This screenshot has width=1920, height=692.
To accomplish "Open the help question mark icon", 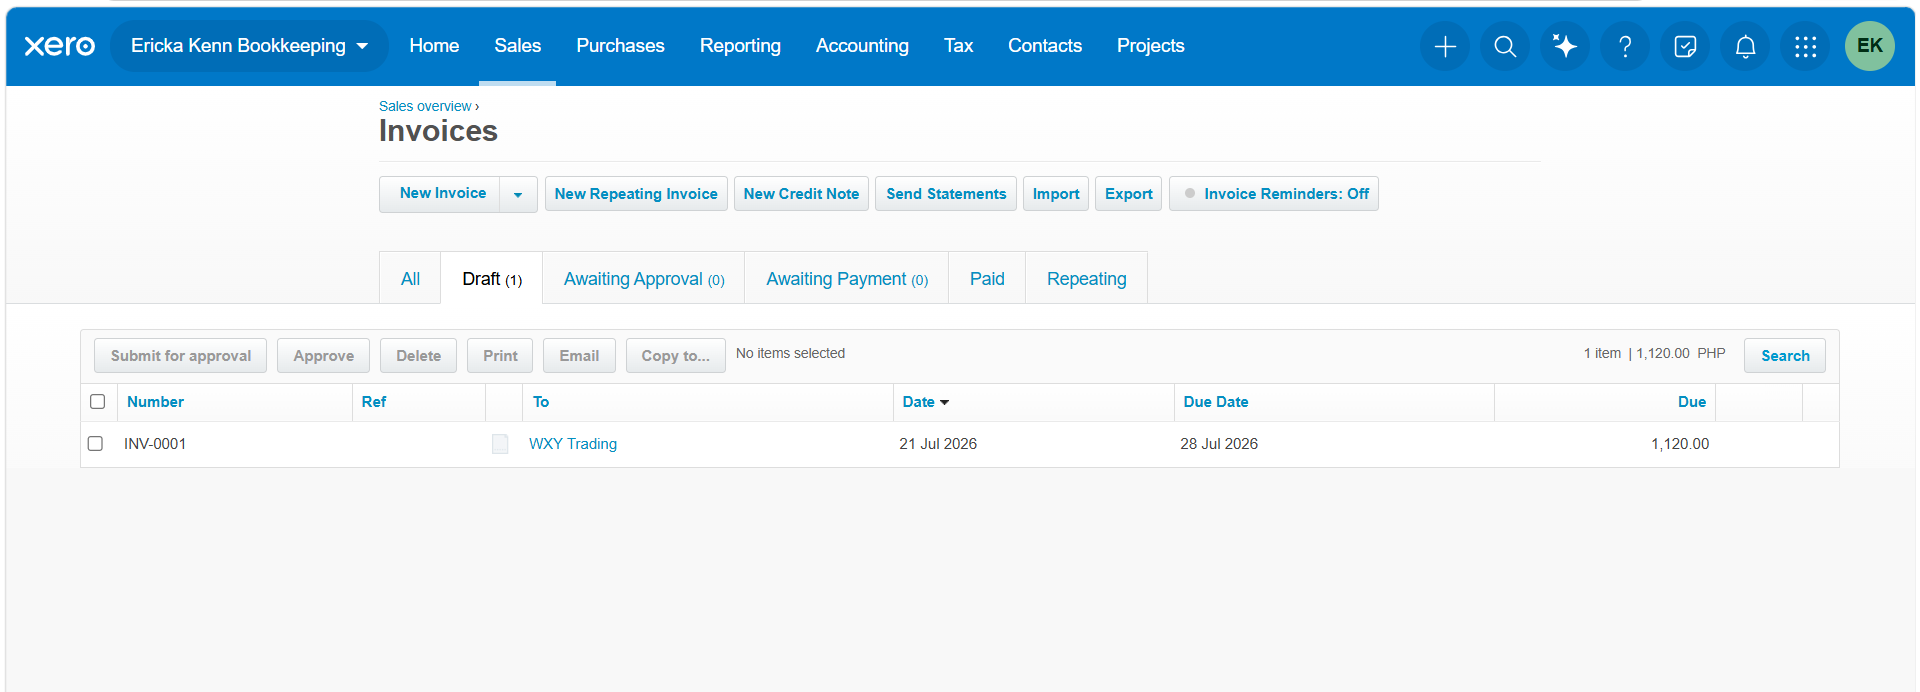I will (1625, 46).
